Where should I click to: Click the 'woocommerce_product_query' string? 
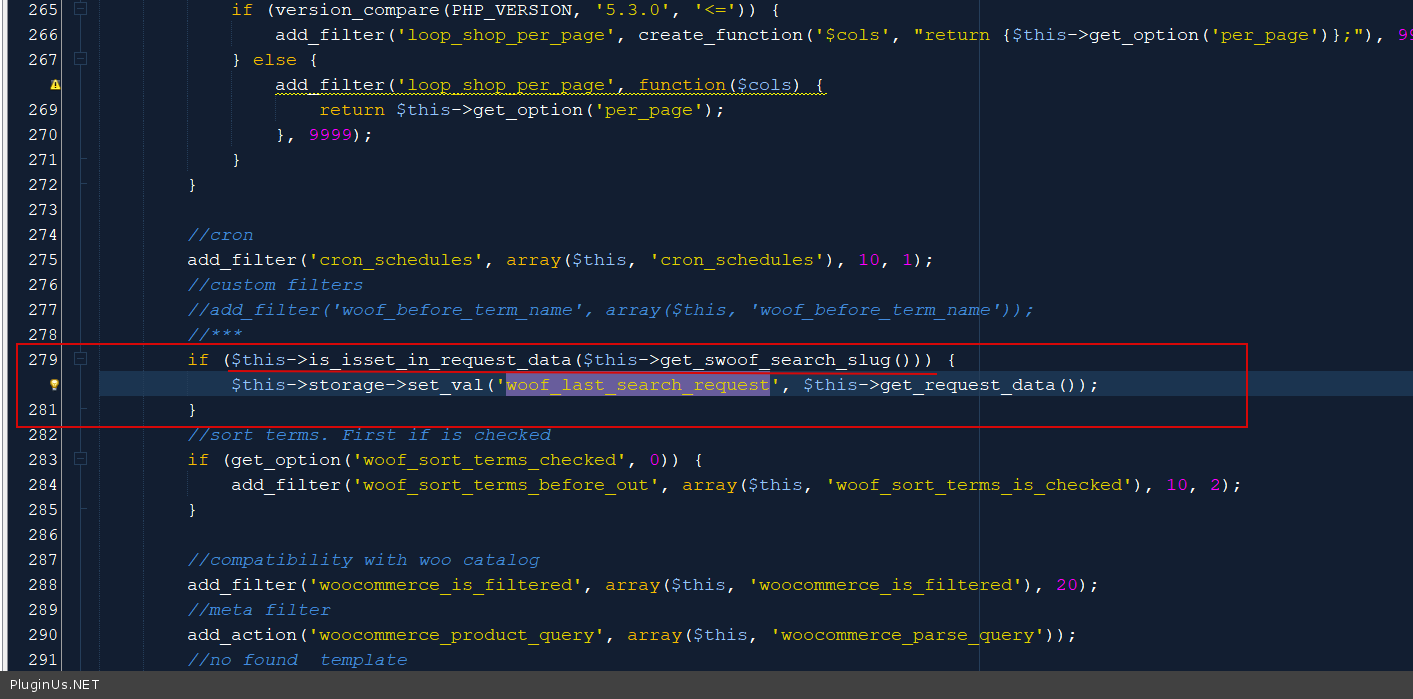click(x=457, y=635)
